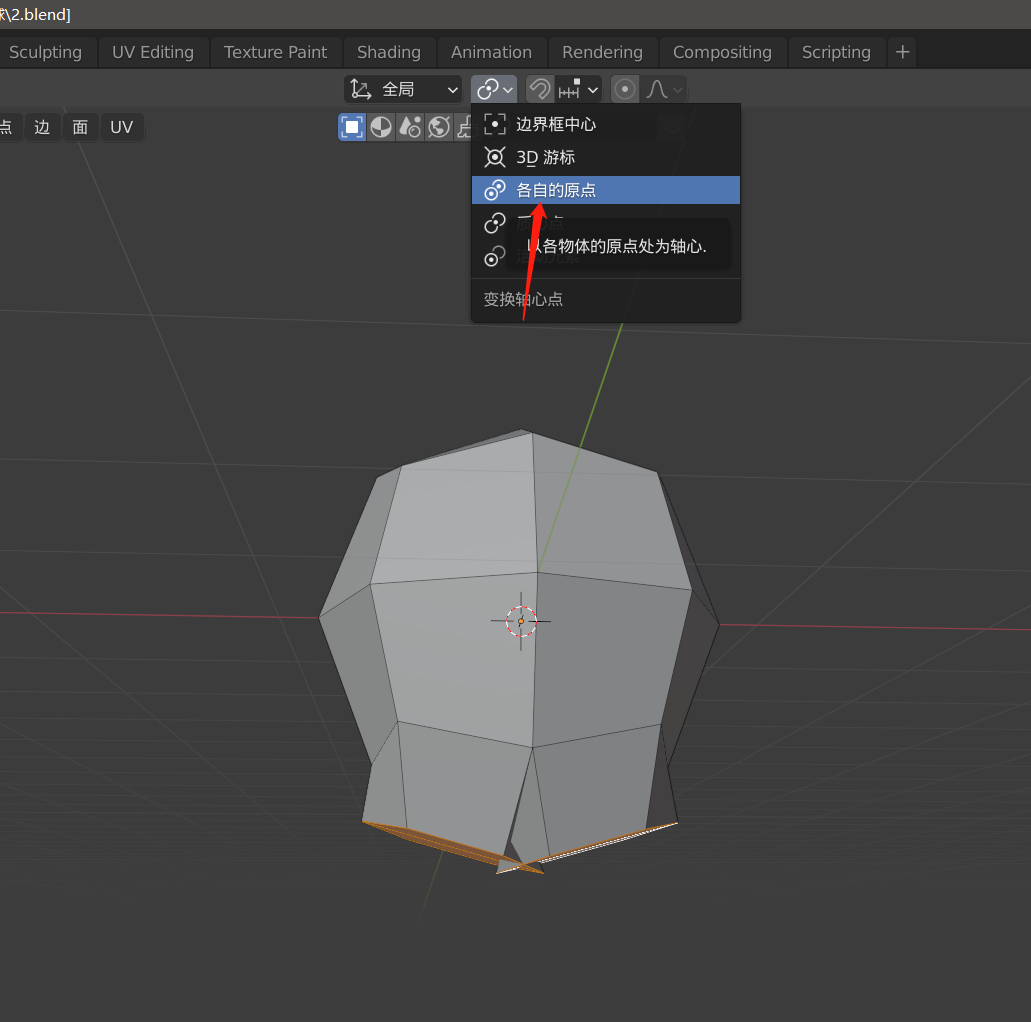The width and height of the screenshot is (1031, 1022).
Task: Open the 全局 transform orientation dropdown
Action: click(x=403, y=89)
